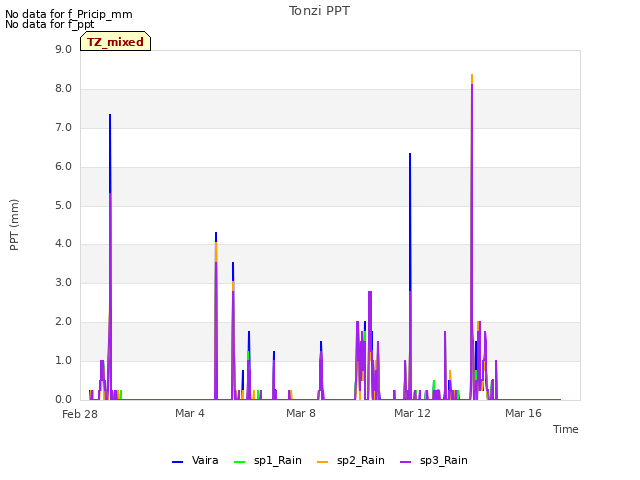Select the Tonzi PPT chart title
This screenshot has height=480, width=640.
click(319, 11)
